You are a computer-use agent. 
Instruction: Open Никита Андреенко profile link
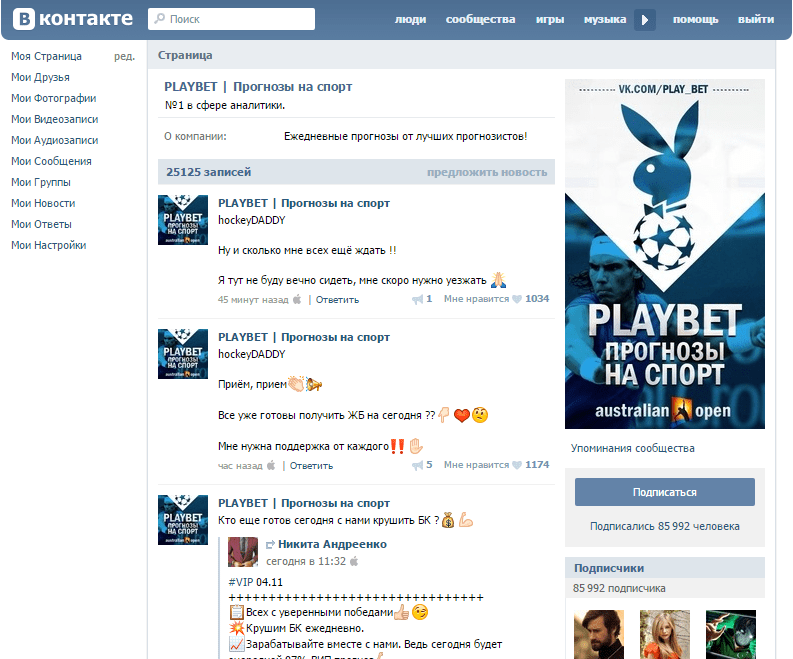(332, 544)
